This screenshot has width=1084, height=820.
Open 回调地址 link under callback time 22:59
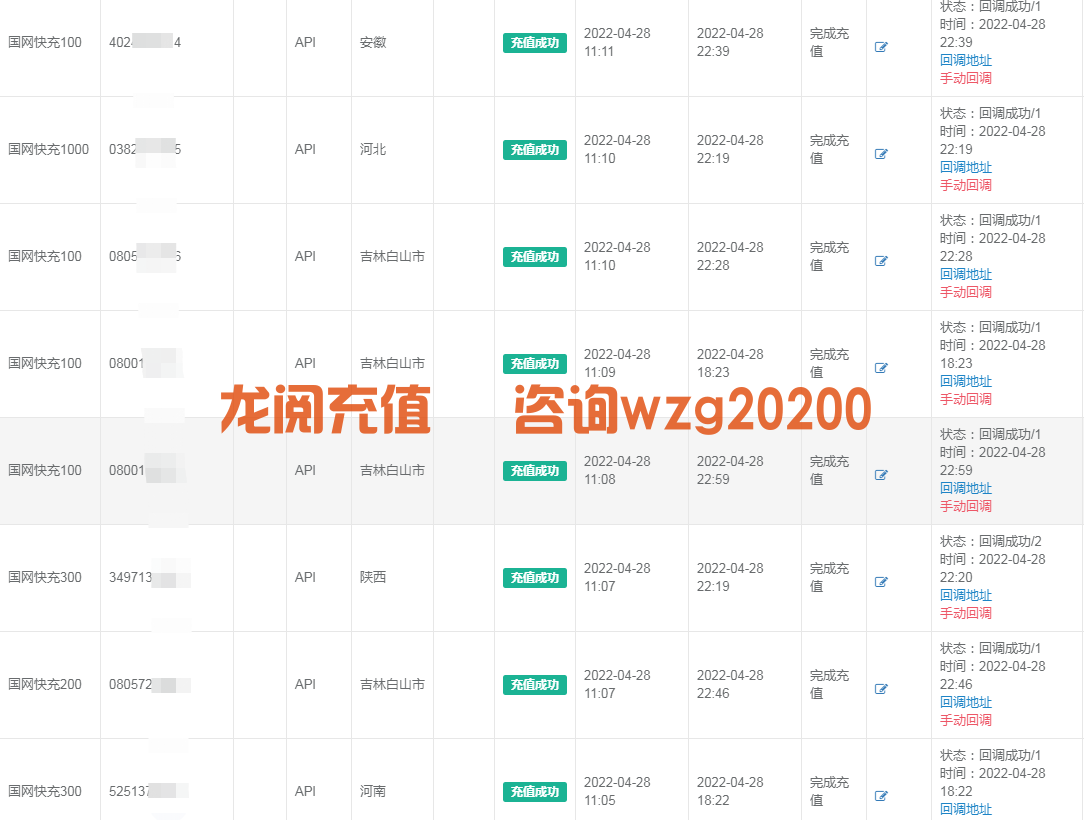point(966,488)
